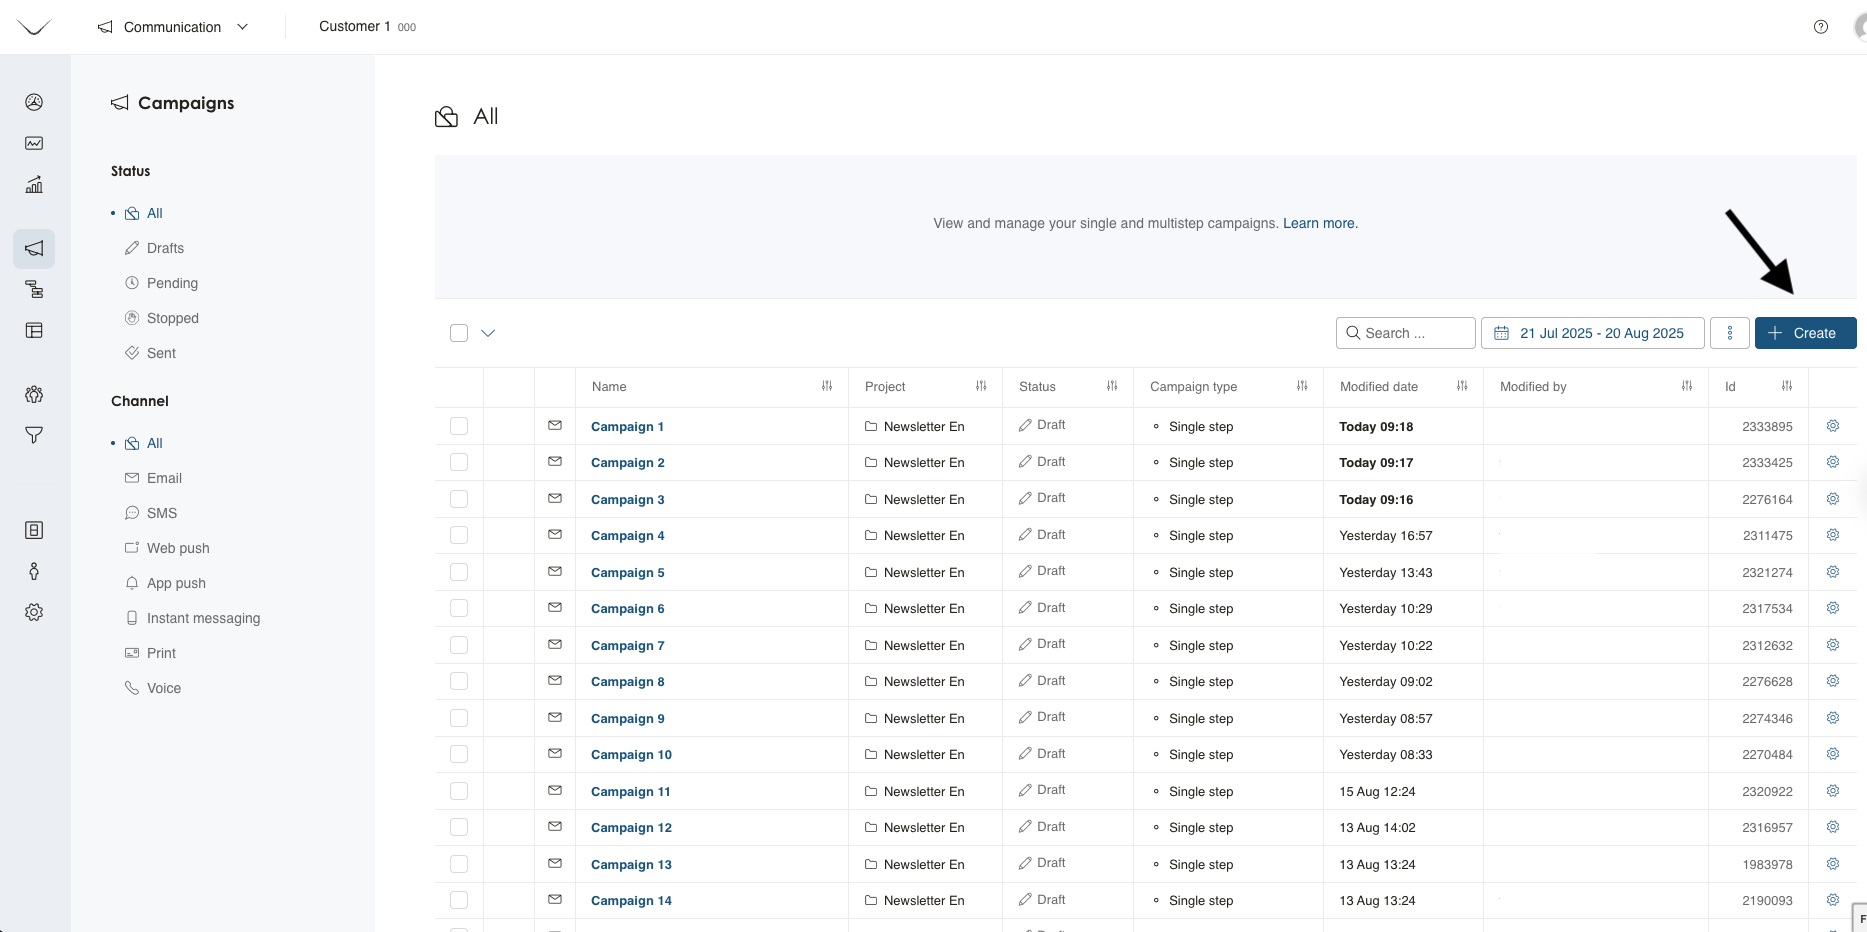Click the Name column sort icon

pyautogui.click(x=827, y=386)
